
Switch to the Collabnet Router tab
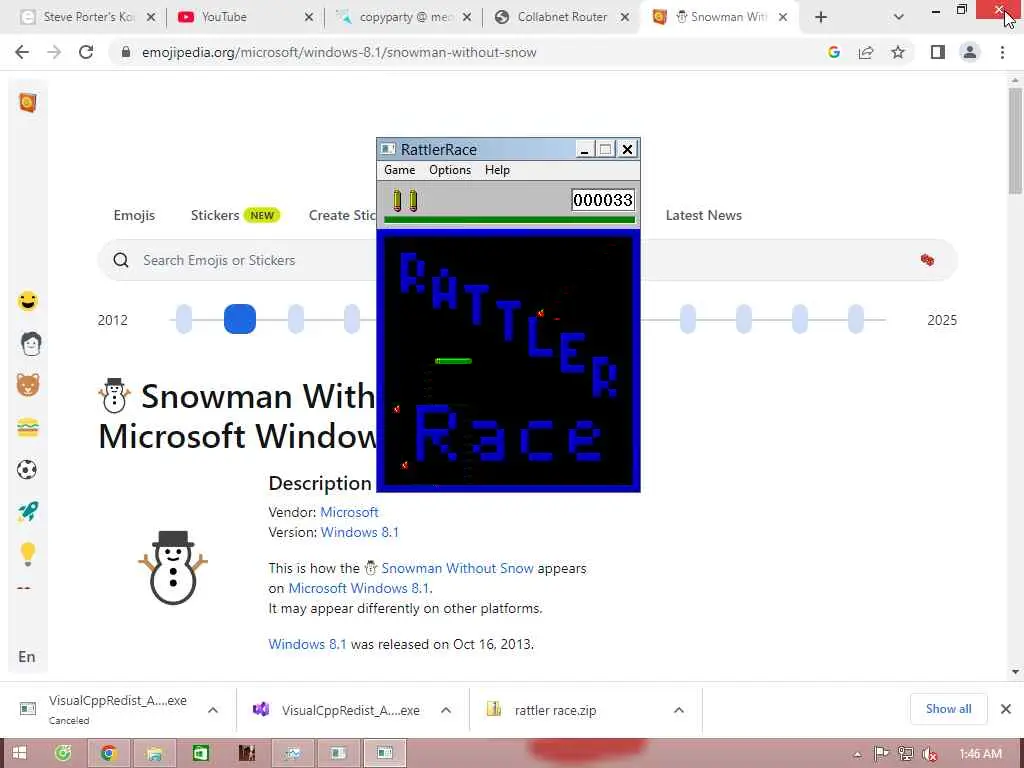pos(562,17)
